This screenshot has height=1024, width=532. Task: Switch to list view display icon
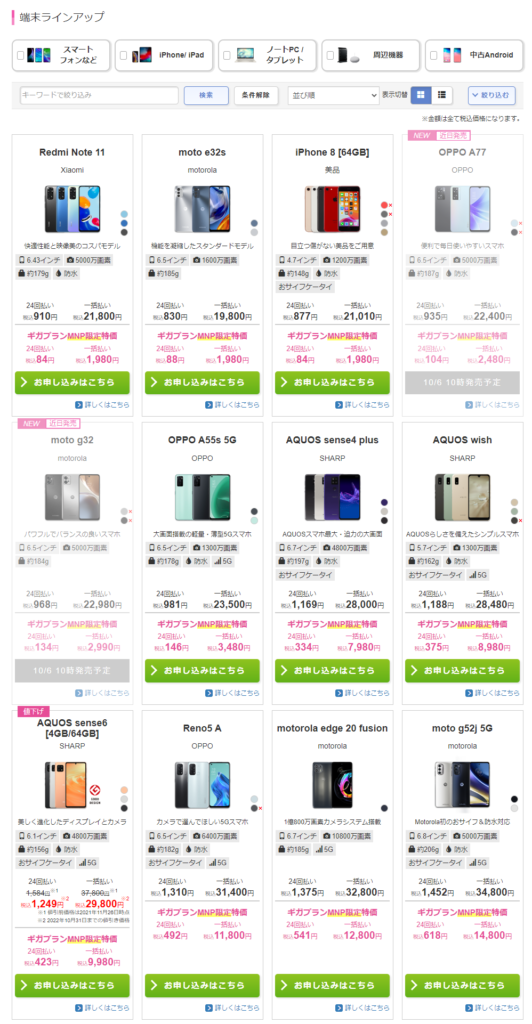(x=442, y=95)
